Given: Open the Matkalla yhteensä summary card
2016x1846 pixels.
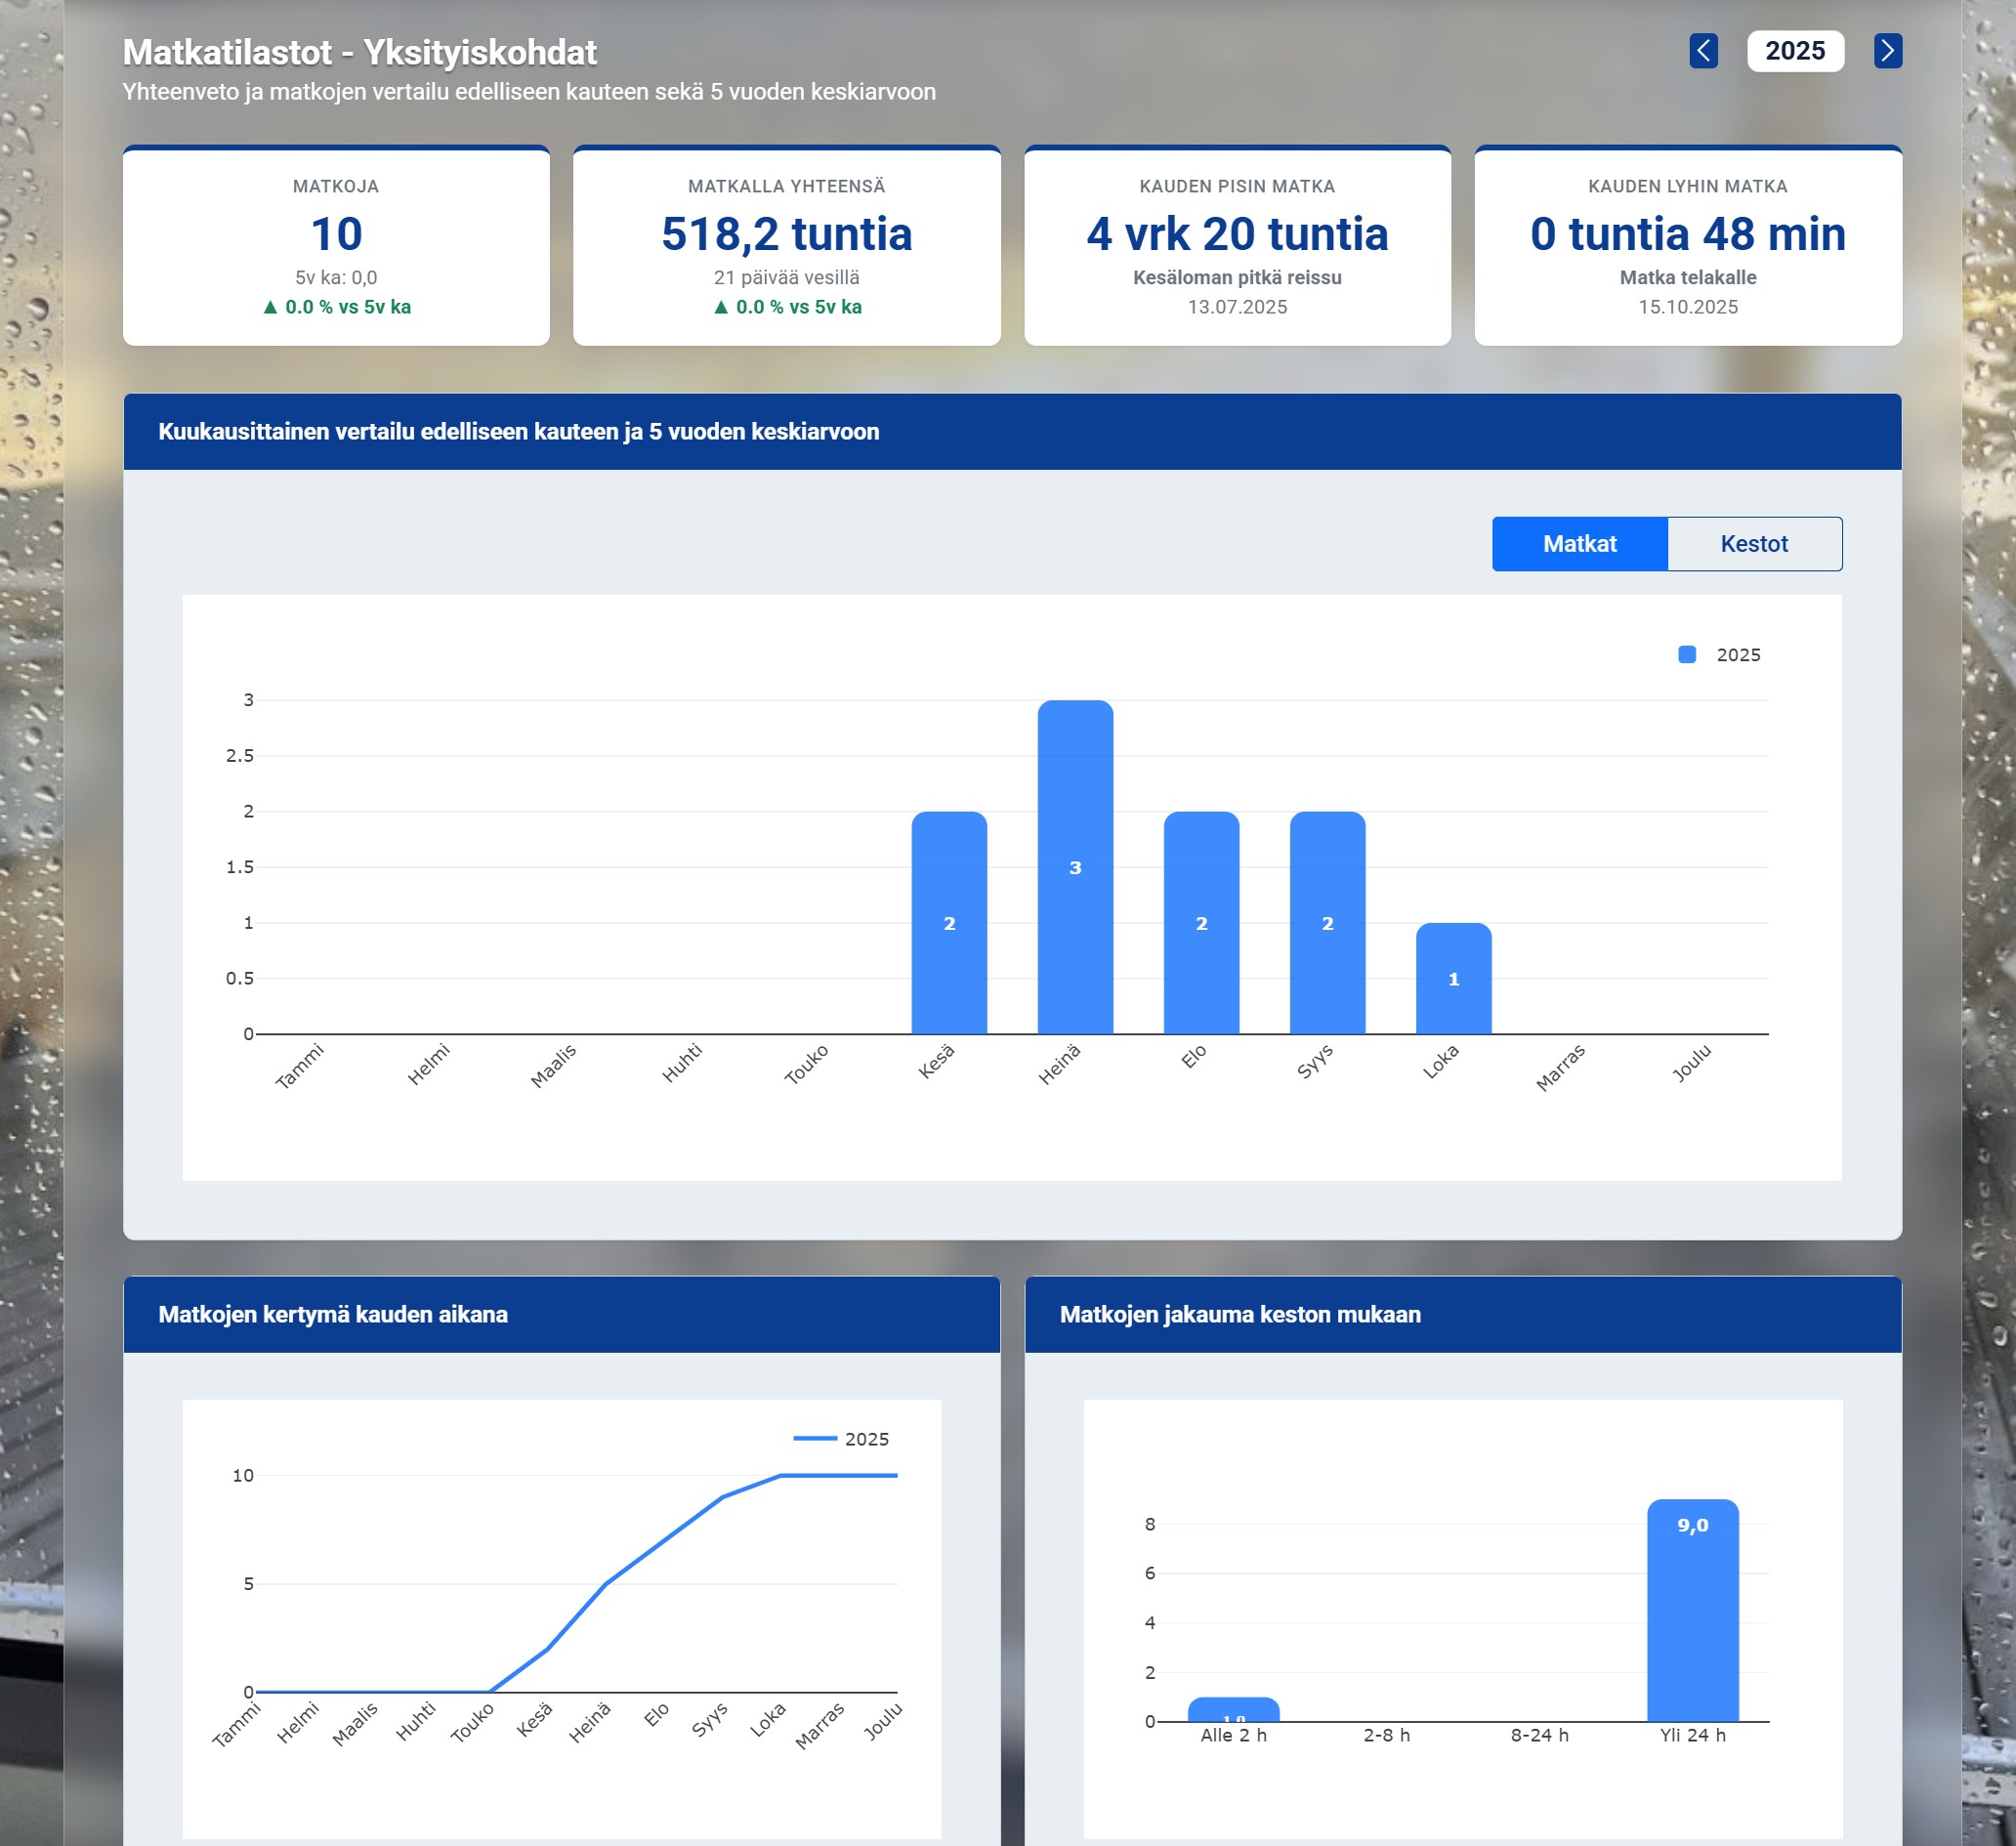Looking at the screenshot, I should pyautogui.click(x=786, y=246).
